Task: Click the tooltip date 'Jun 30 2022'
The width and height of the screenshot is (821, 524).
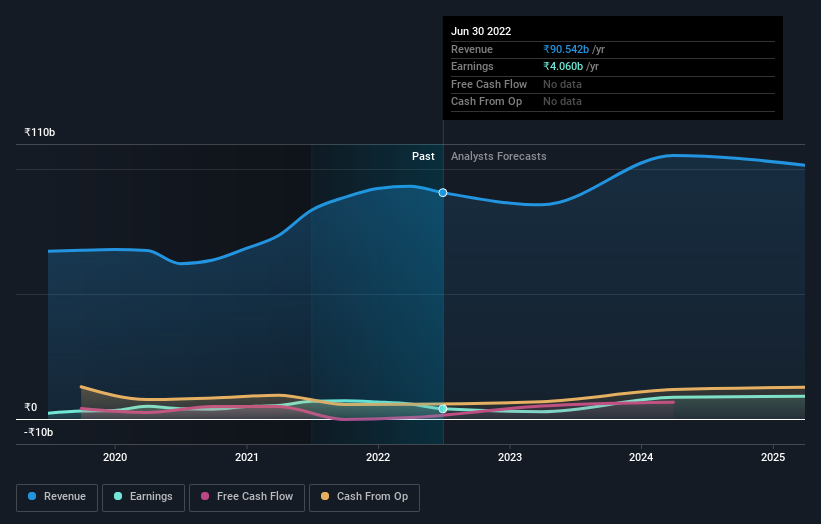Action: coord(481,31)
